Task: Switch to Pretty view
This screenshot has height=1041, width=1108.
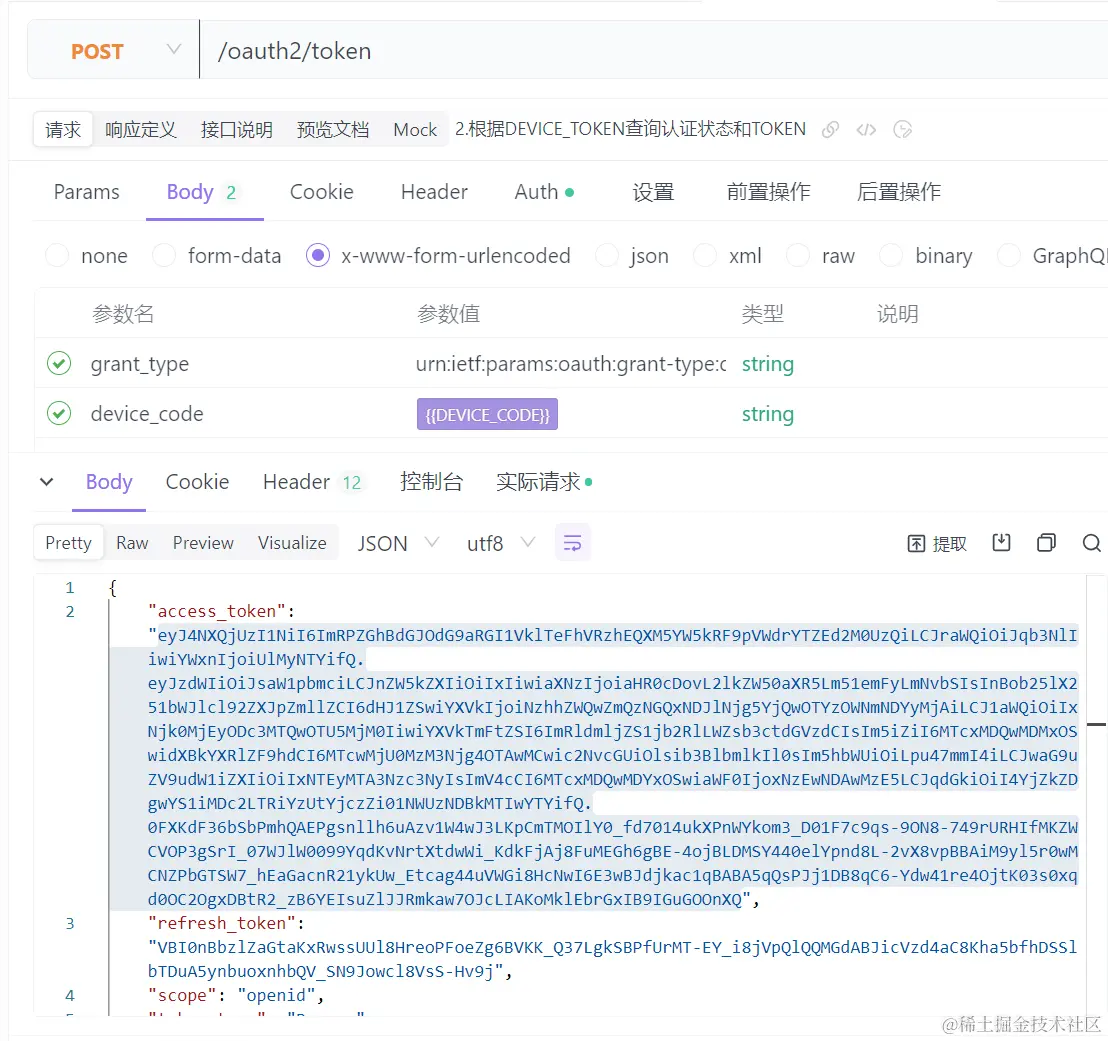Action: [x=69, y=543]
